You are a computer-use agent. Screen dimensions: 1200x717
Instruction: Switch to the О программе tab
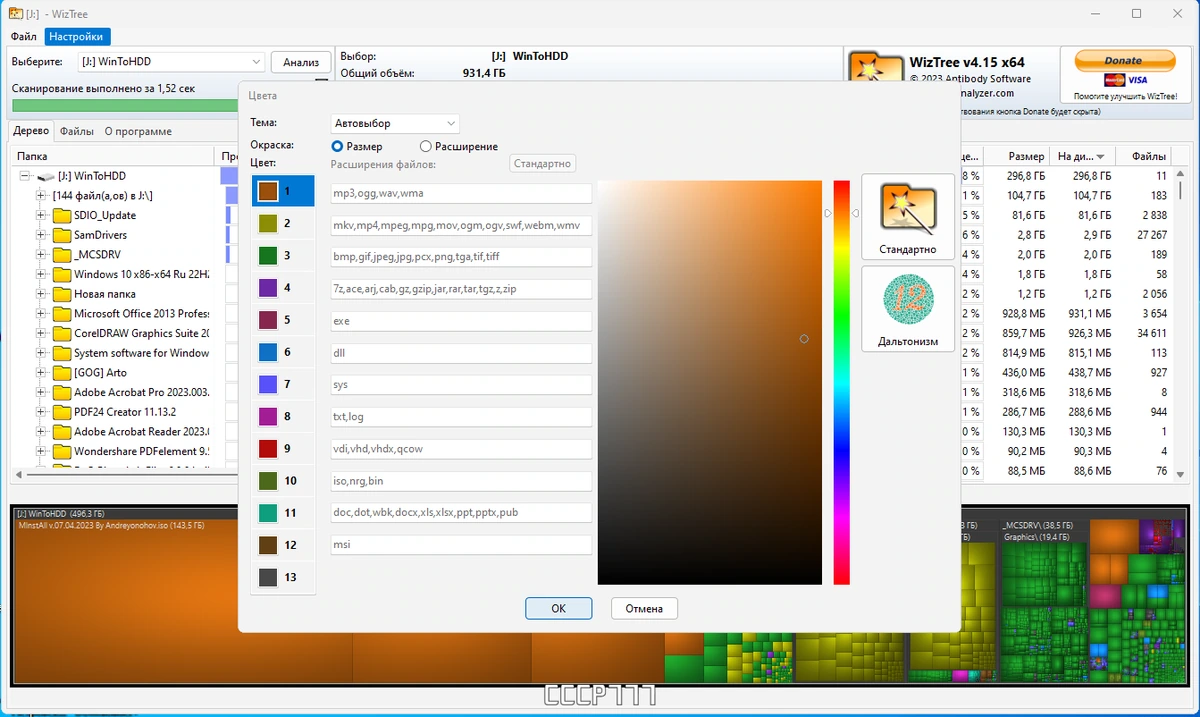pos(138,131)
